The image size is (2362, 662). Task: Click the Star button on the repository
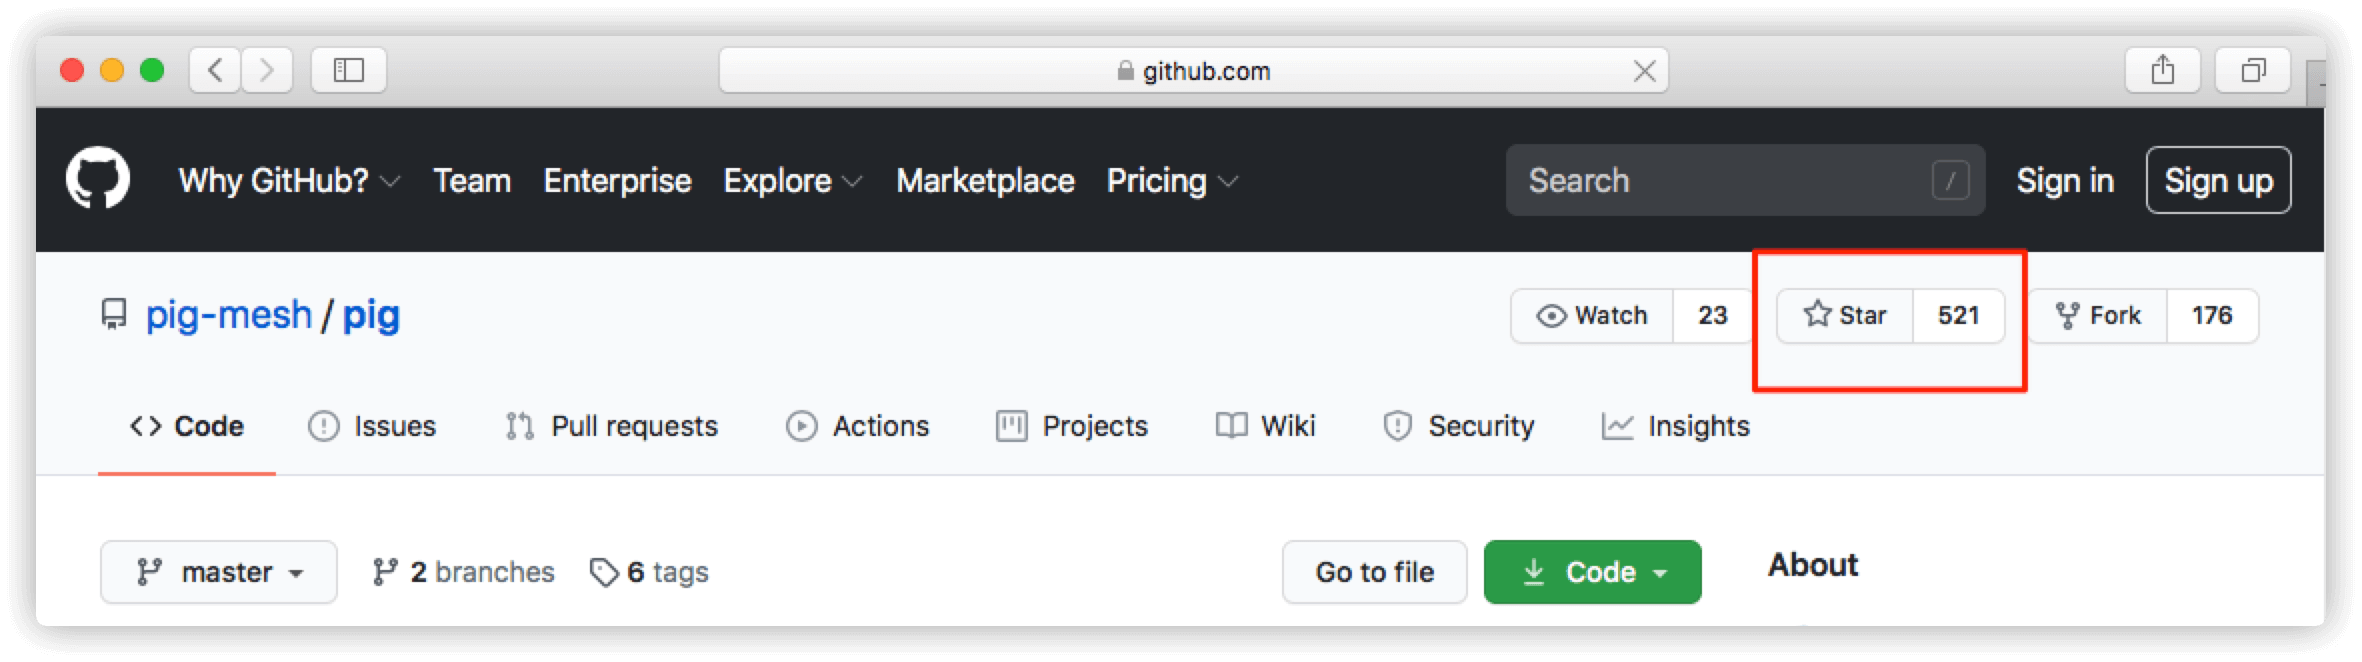coord(1845,316)
